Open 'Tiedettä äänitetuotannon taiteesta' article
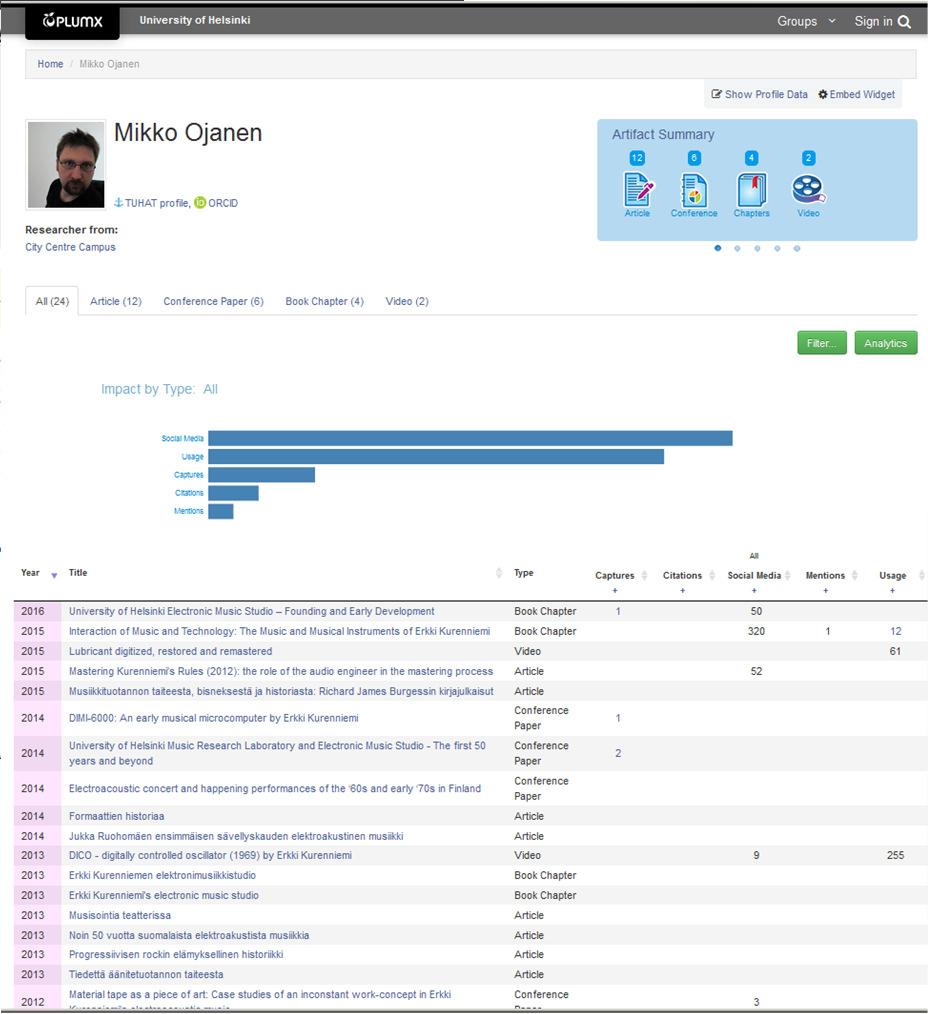The width and height of the screenshot is (928, 1014). pos(146,974)
